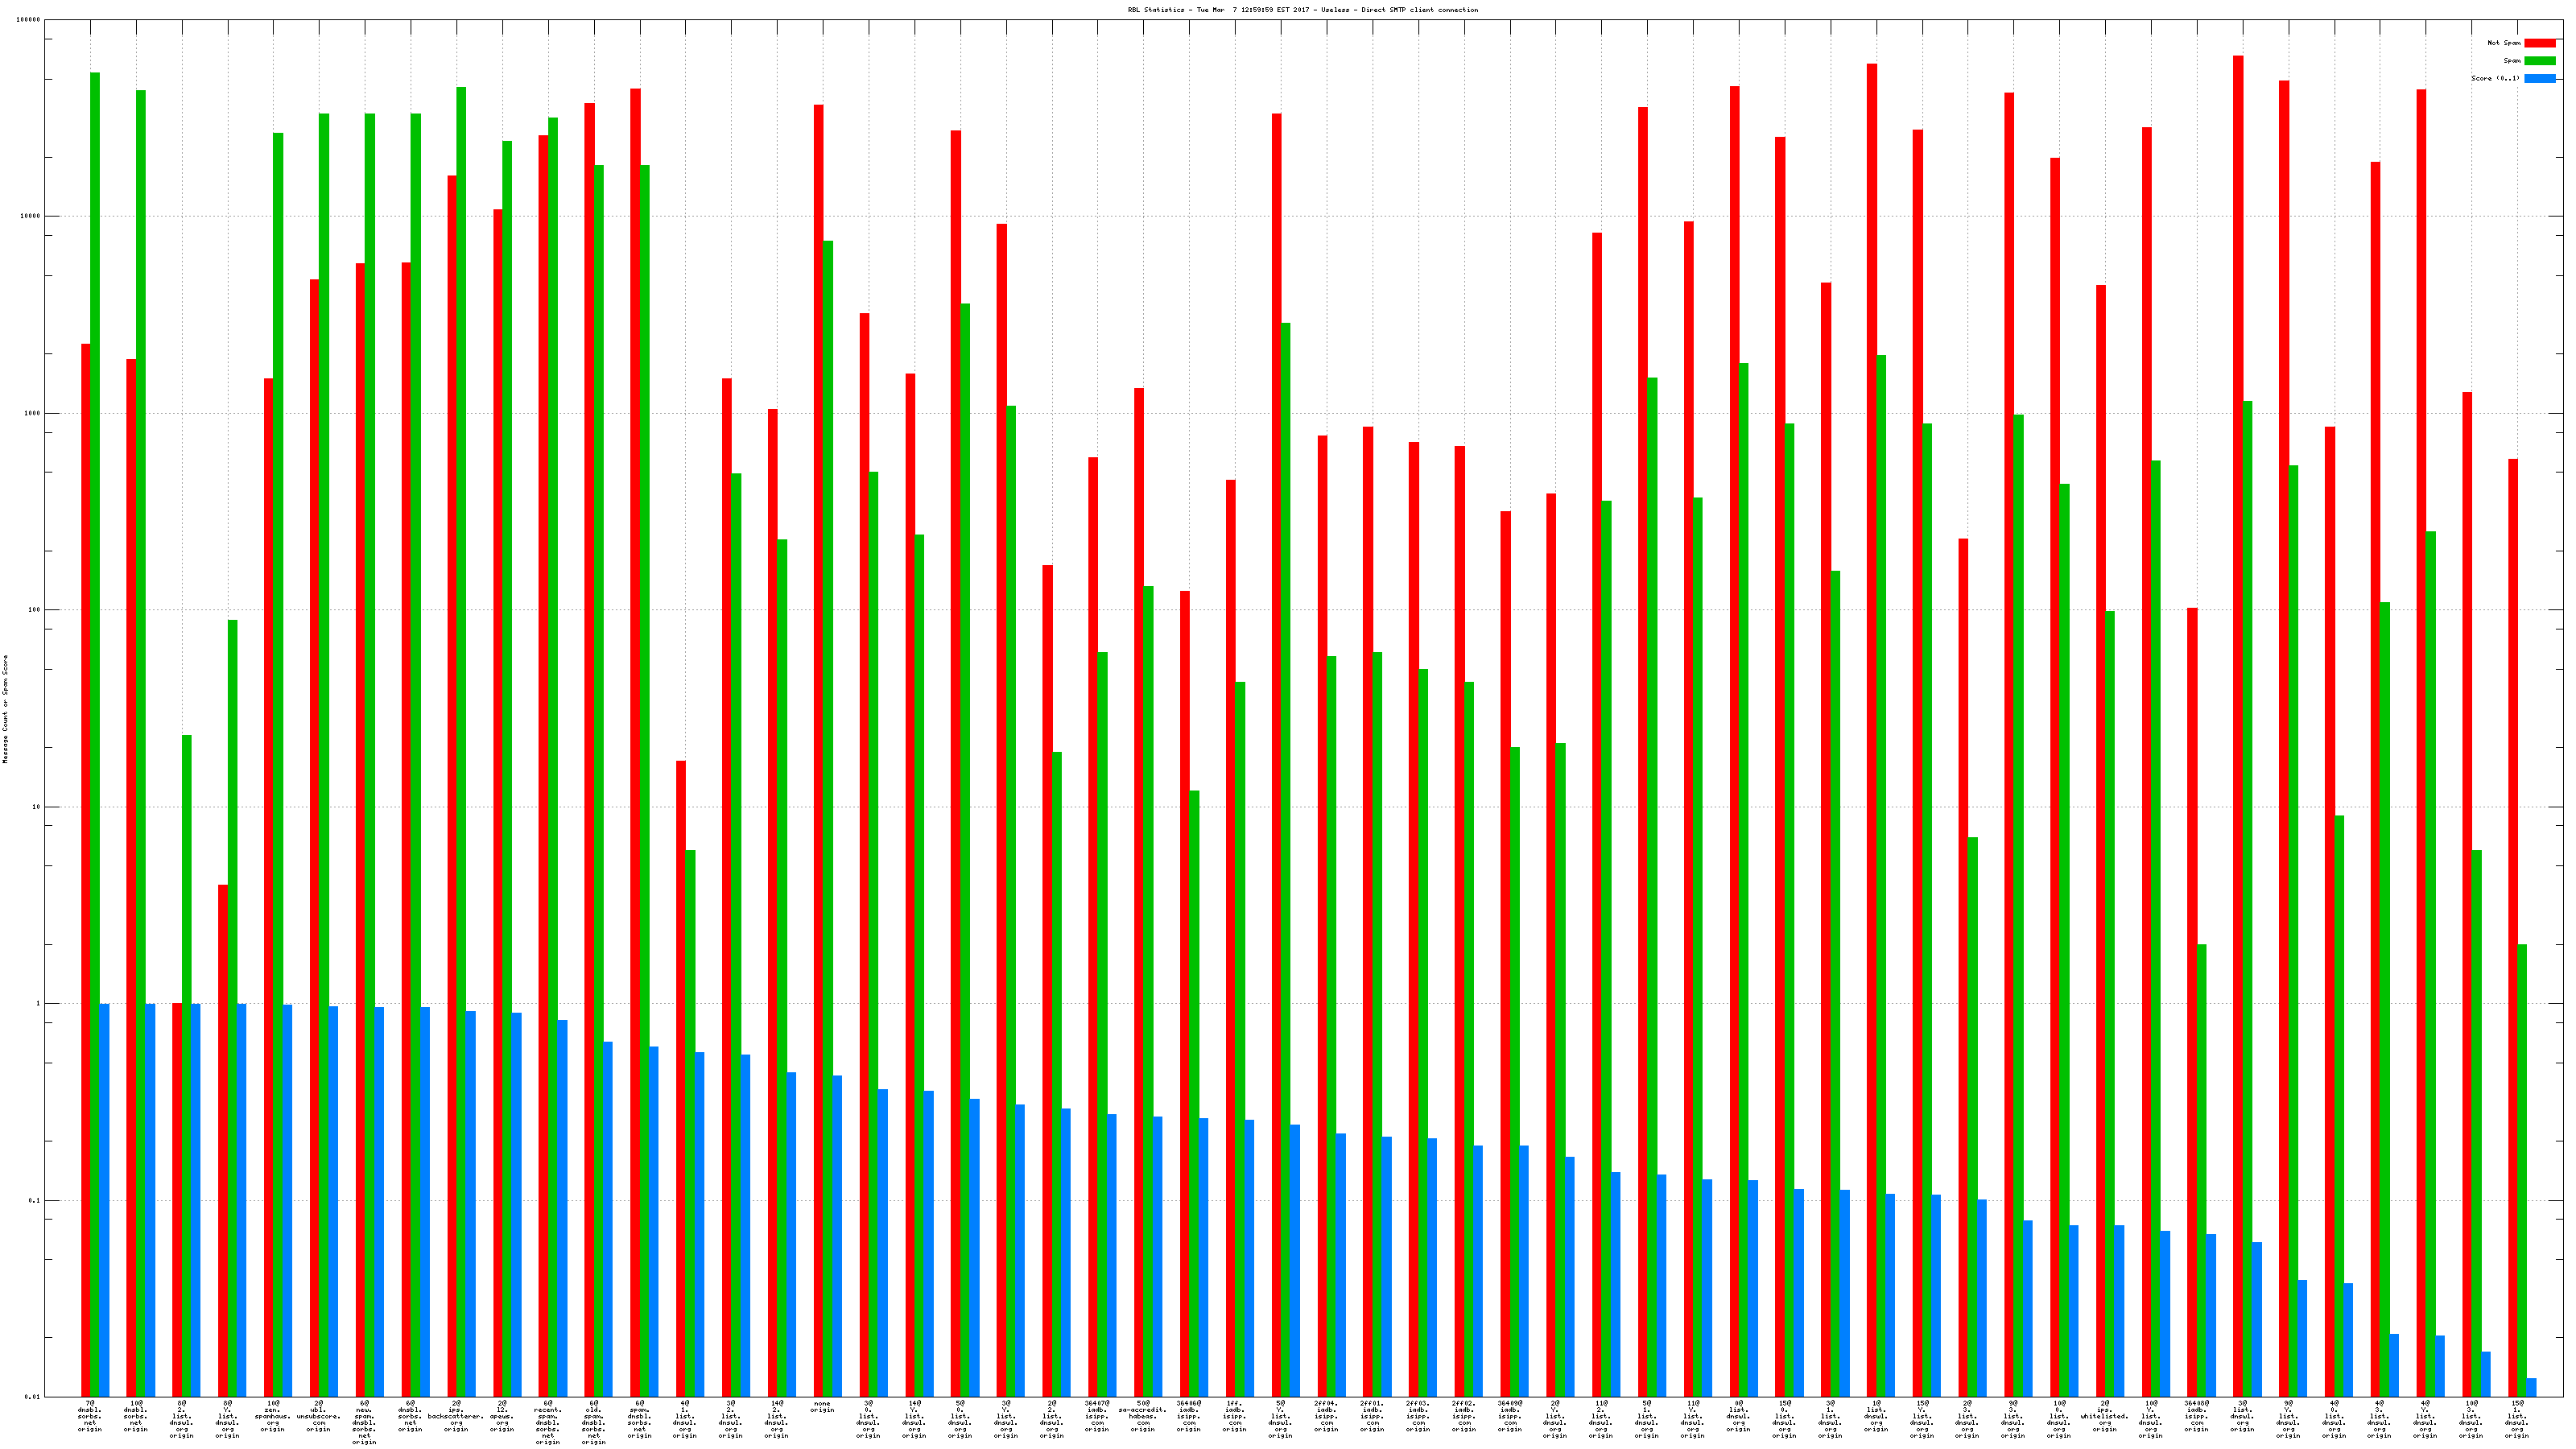Click the ubl.unsubscore.com x-axis label

tap(318, 1416)
